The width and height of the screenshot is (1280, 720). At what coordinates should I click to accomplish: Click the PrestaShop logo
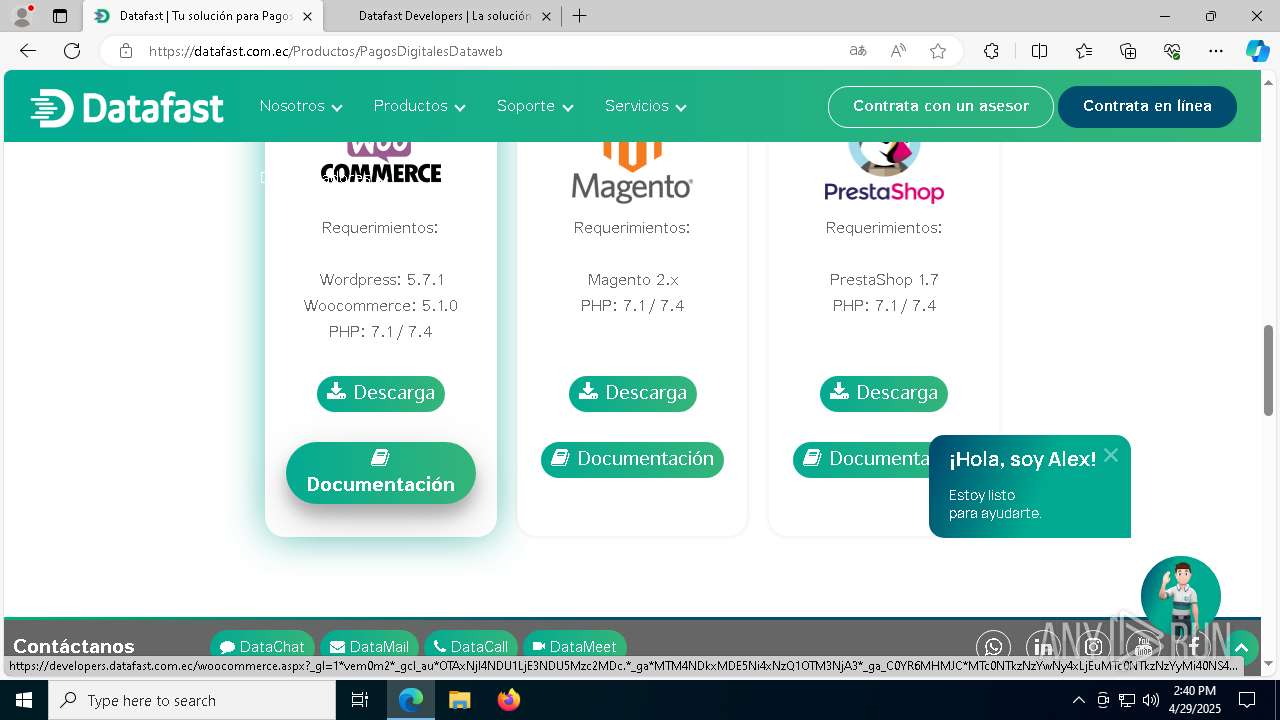884,172
